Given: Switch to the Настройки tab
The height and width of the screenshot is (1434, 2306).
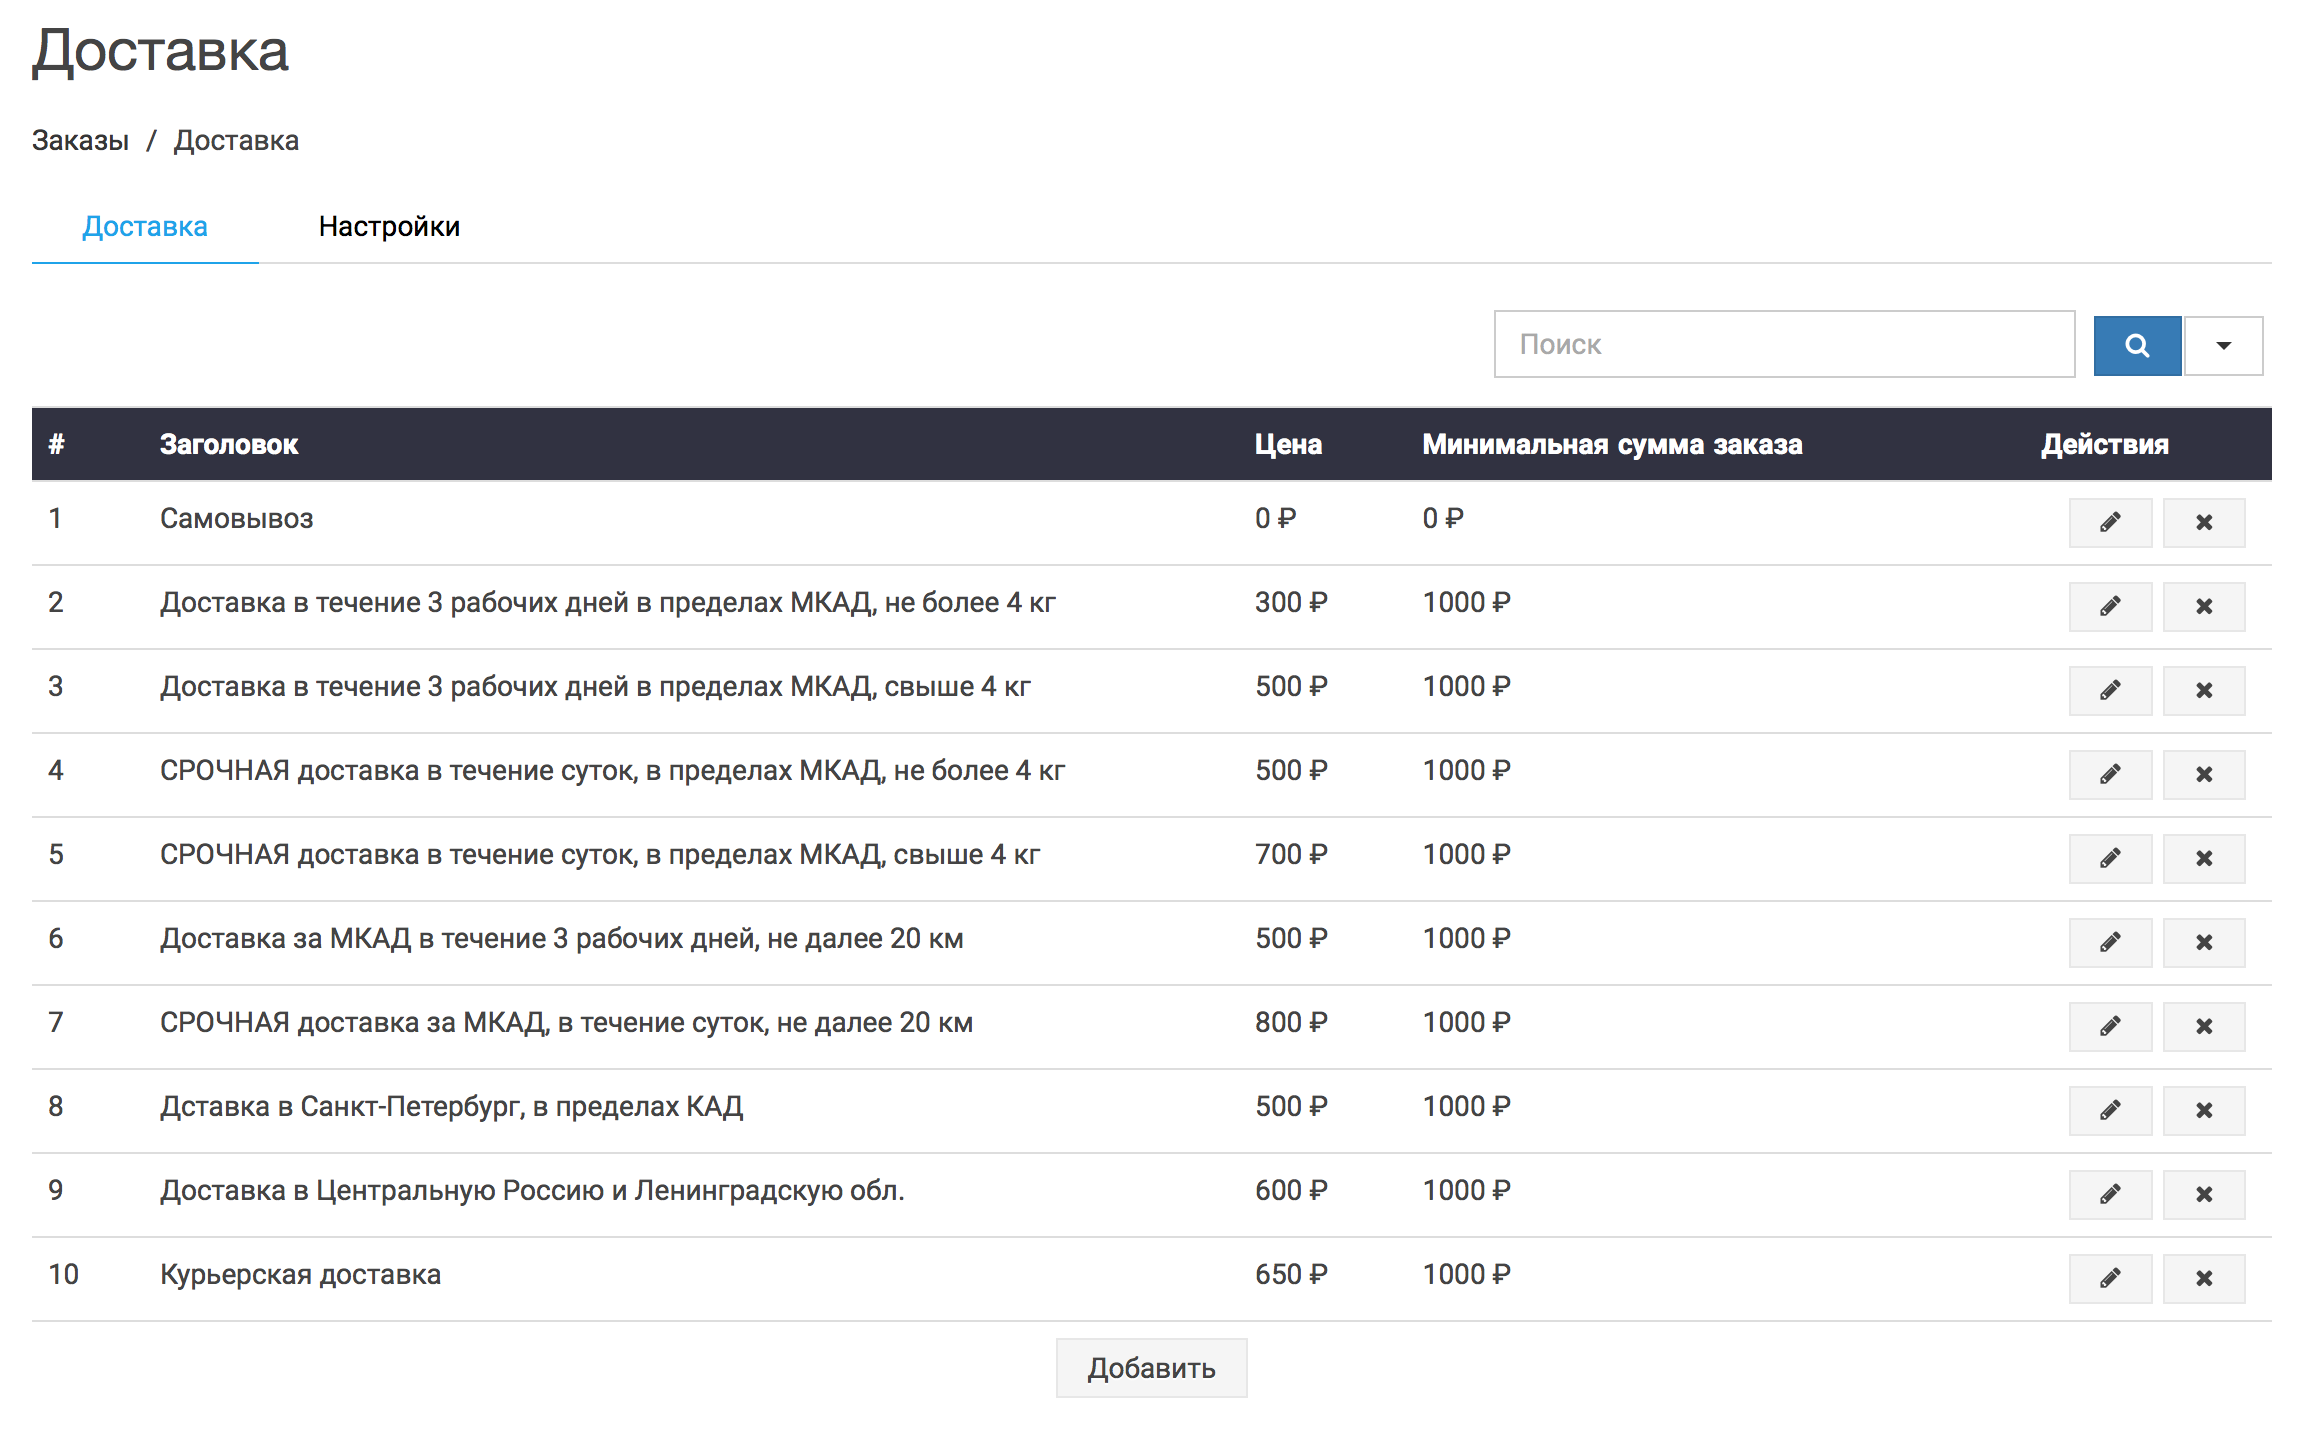Looking at the screenshot, I should (389, 227).
